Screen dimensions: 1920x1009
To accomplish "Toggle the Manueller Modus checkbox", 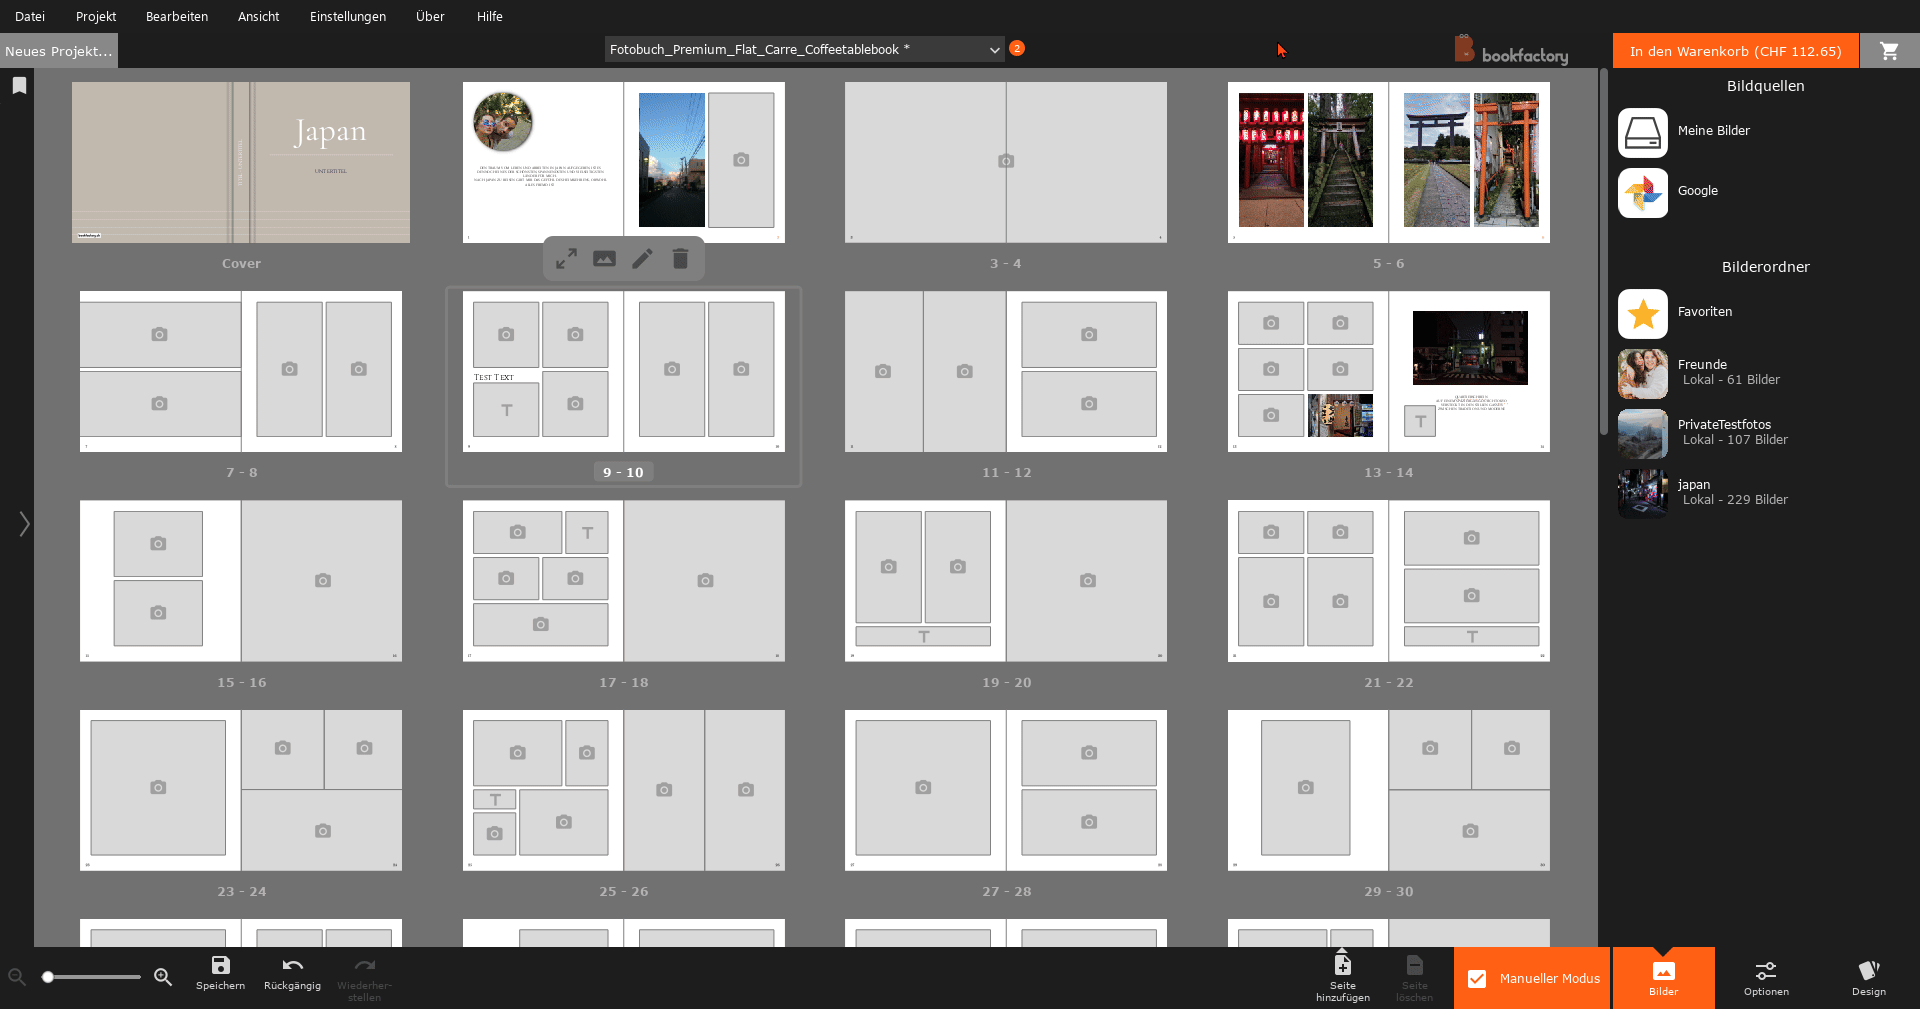I will tap(1477, 979).
